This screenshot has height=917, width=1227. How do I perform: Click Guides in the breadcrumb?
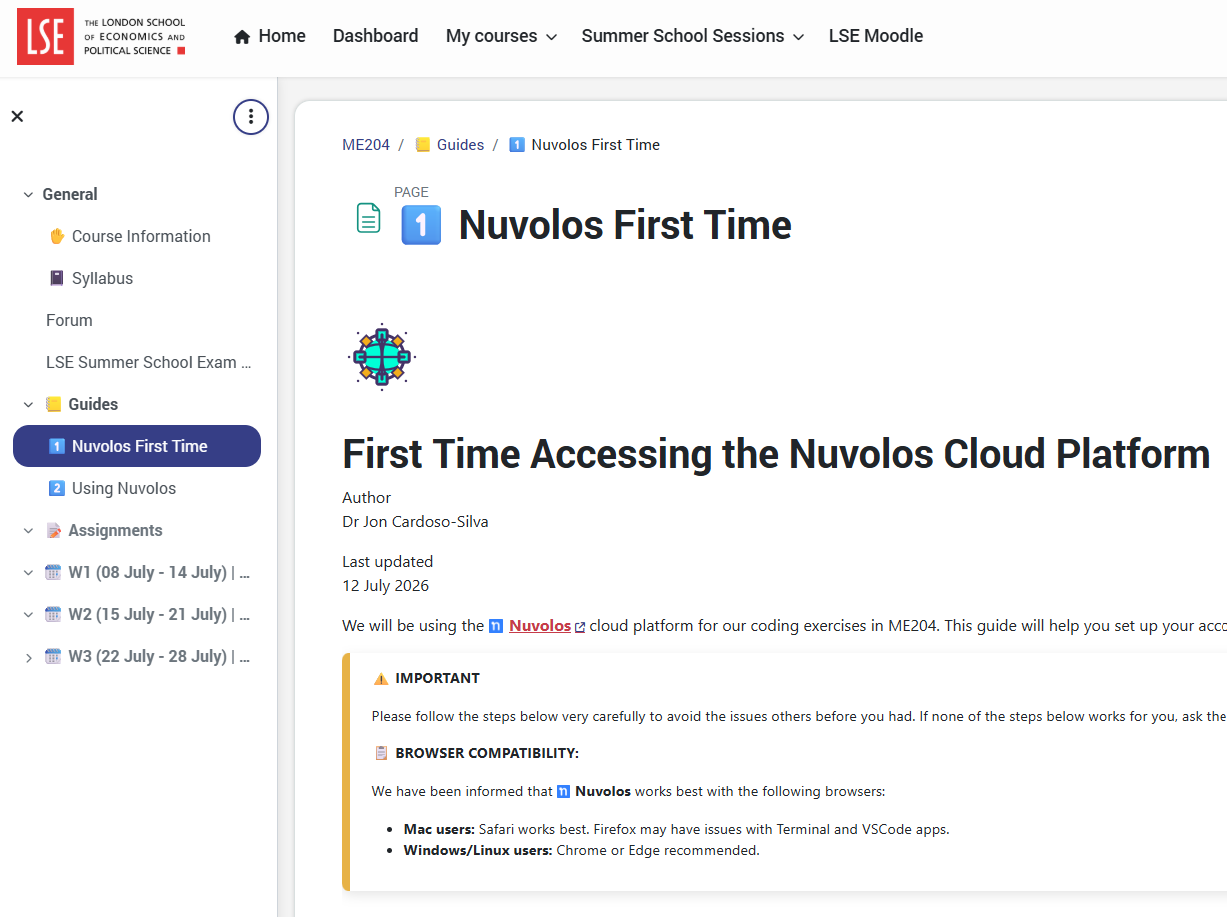coord(460,145)
